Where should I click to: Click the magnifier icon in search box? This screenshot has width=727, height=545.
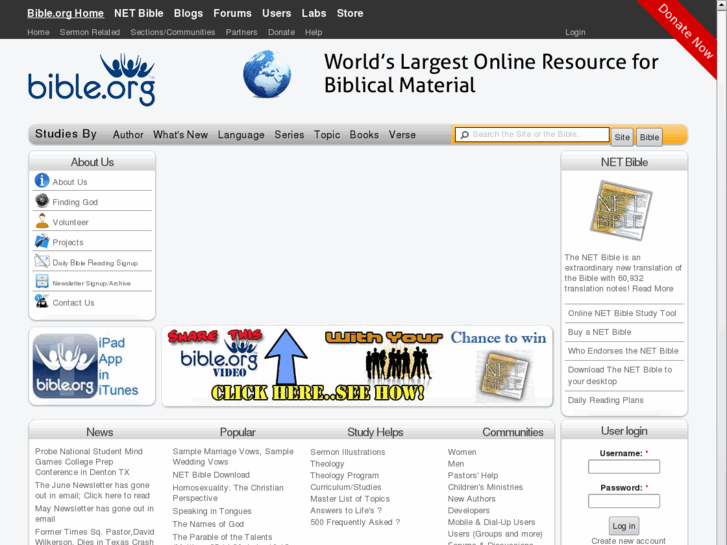click(x=464, y=135)
